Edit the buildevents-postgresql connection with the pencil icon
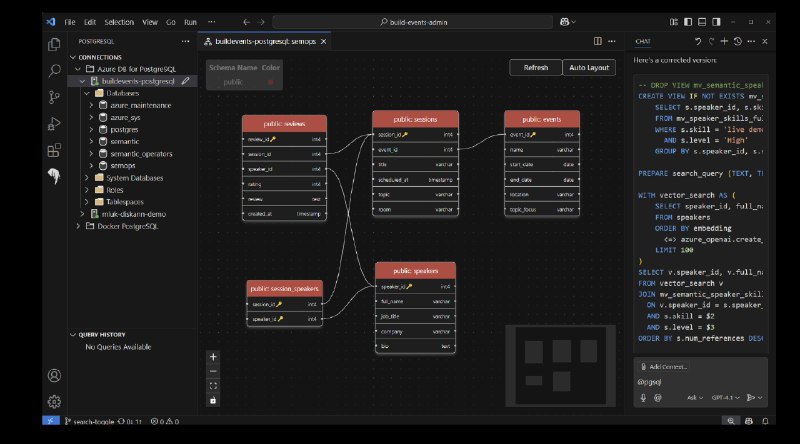The width and height of the screenshot is (800, 444). tap(186, 81)
